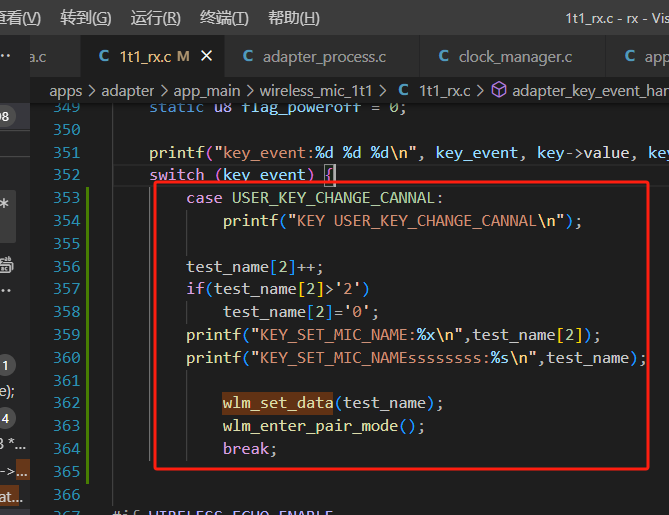Click the opening brace after switch (key_event)
The height and width of the screenshot is (515, 669).
tap(329, 175)
